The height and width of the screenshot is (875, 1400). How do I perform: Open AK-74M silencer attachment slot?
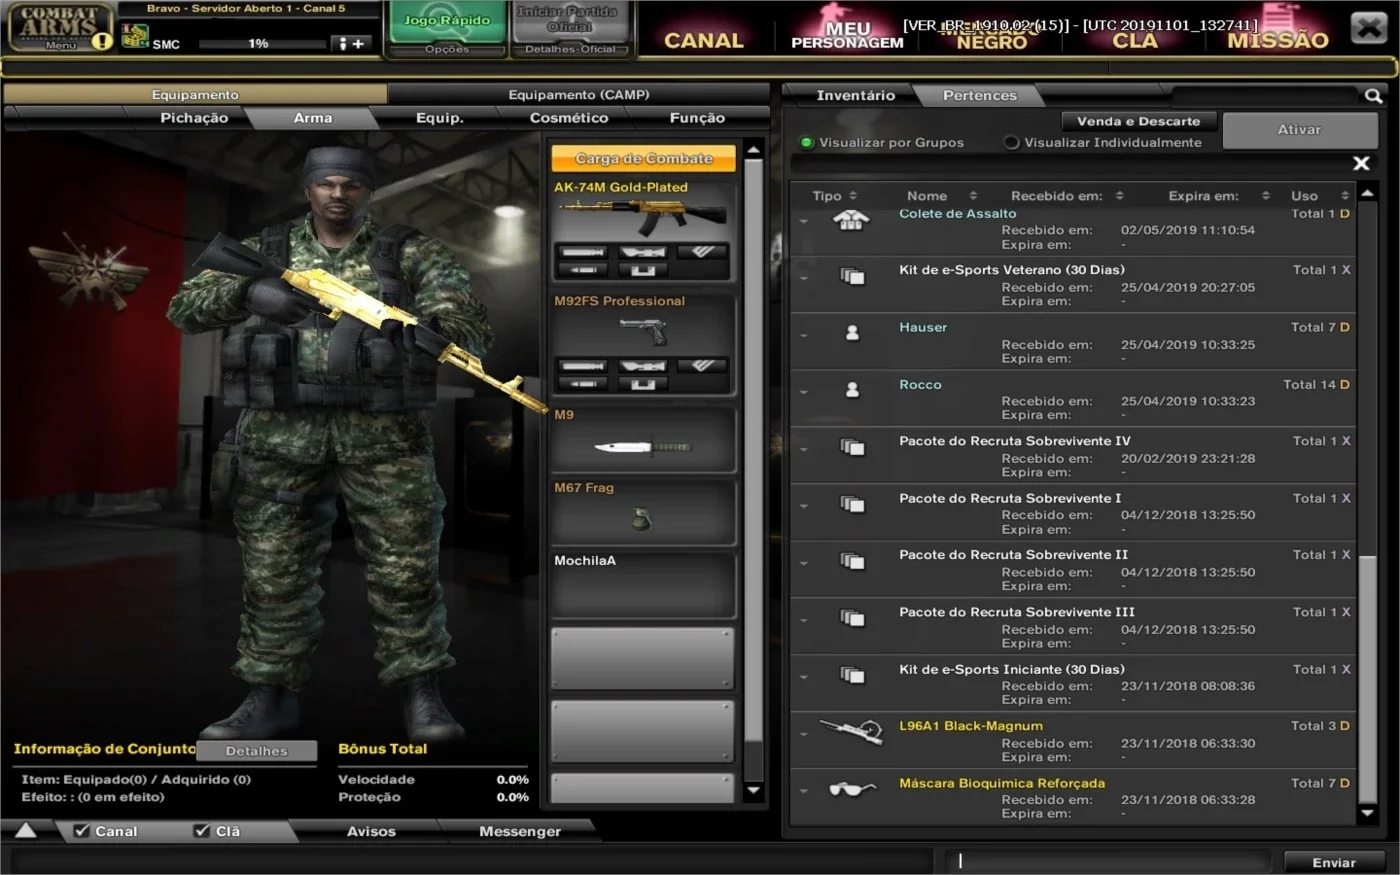[x=582, y=252]
